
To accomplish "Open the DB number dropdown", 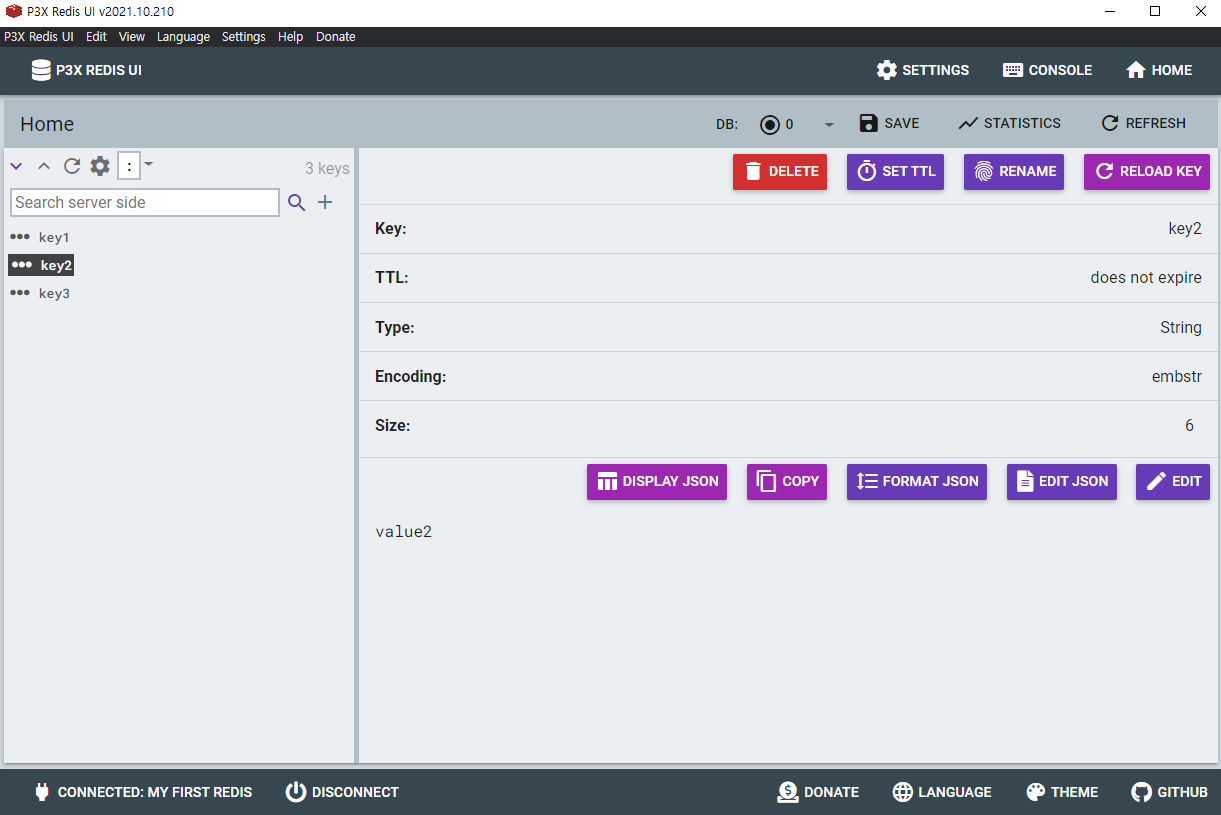I will coord(828,124).
